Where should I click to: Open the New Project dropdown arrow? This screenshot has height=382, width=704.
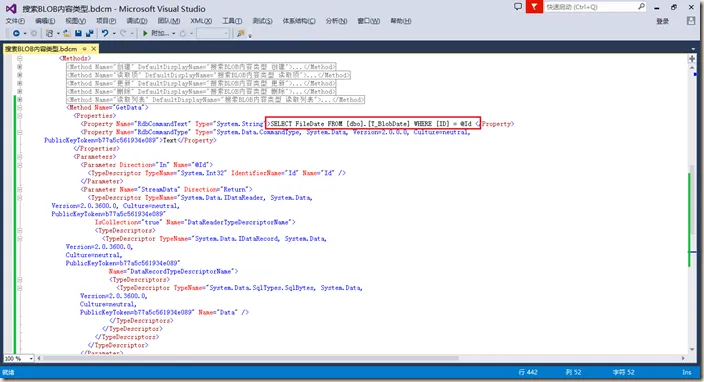click(x=58, y=34)
